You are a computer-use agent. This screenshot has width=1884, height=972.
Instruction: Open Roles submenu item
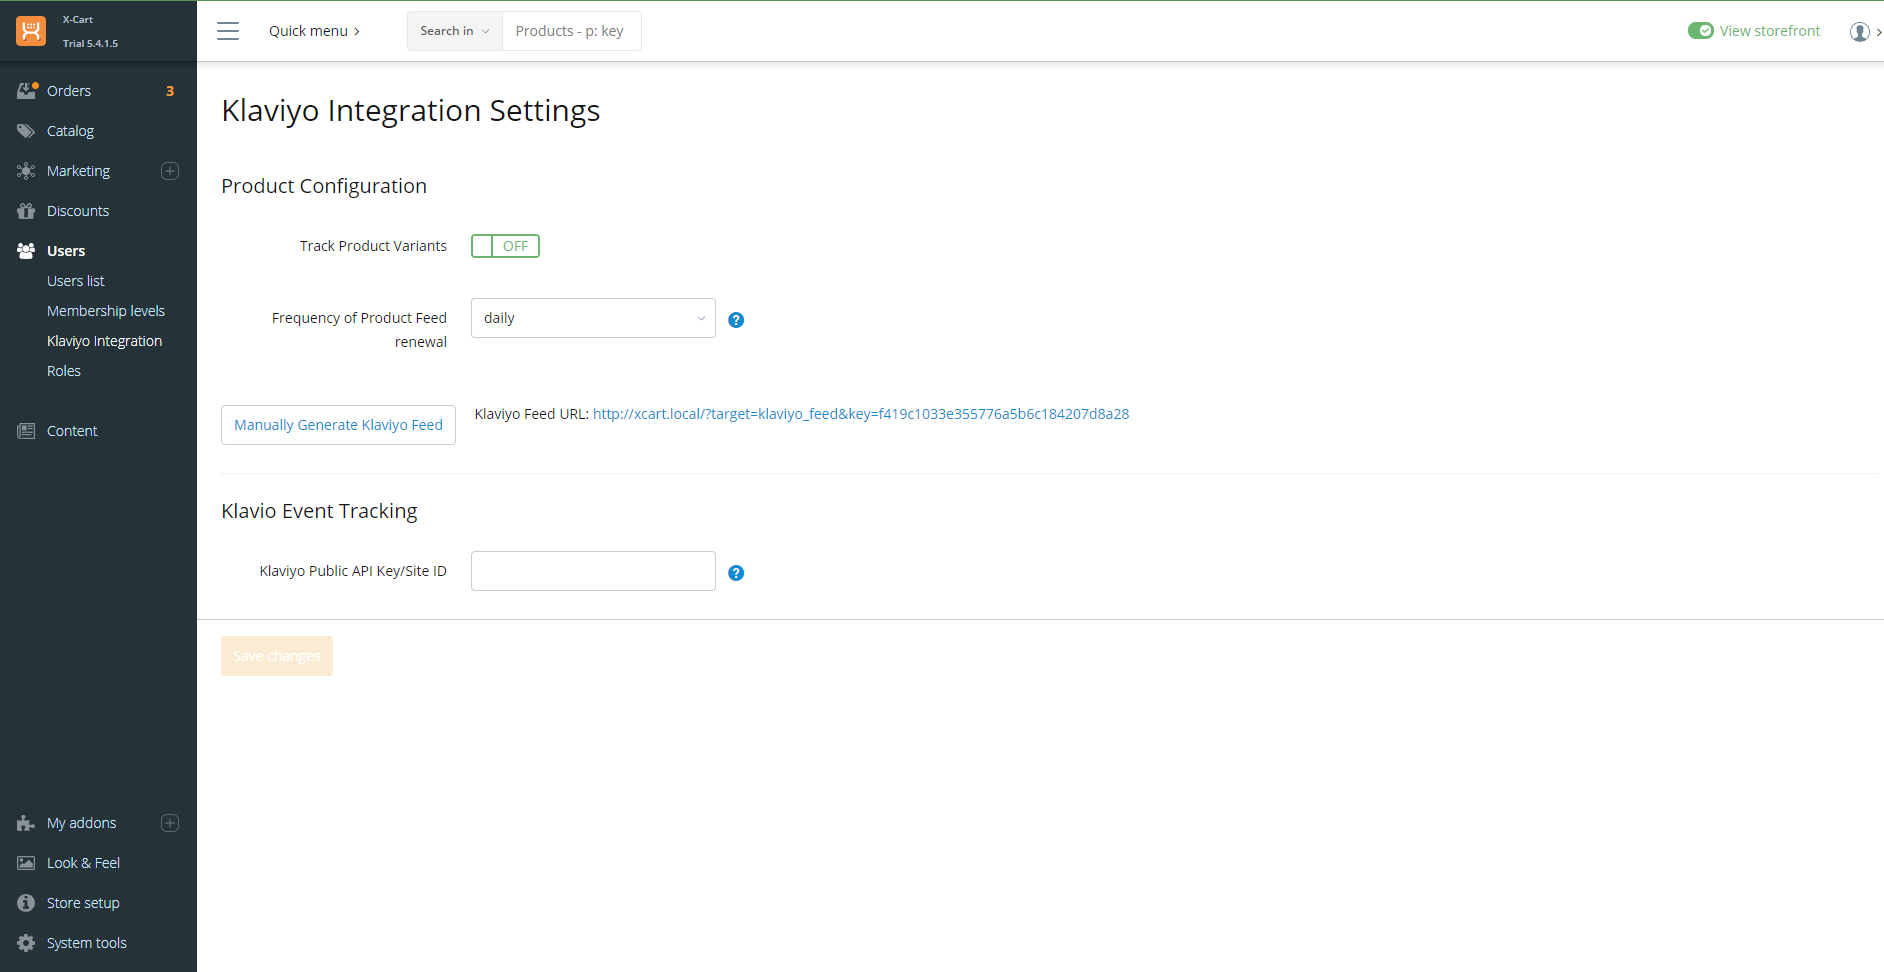click(64, 371)
